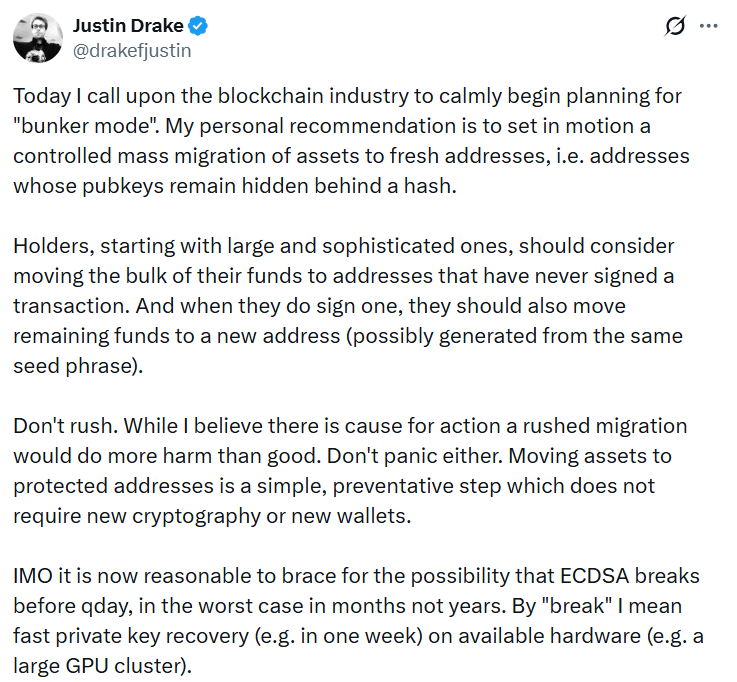Open the three-dot more options menu

point(709,26)
